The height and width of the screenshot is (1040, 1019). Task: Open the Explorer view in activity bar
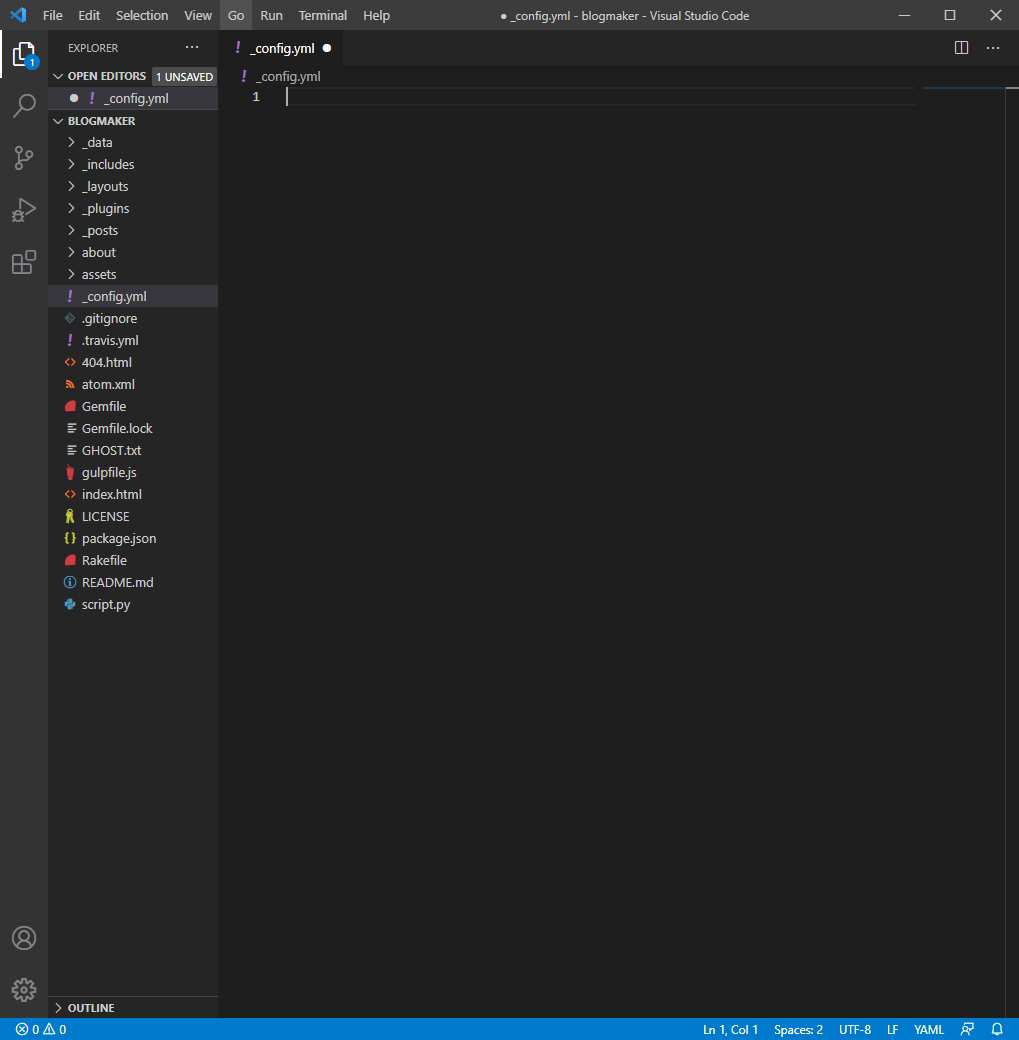[24, 54]
